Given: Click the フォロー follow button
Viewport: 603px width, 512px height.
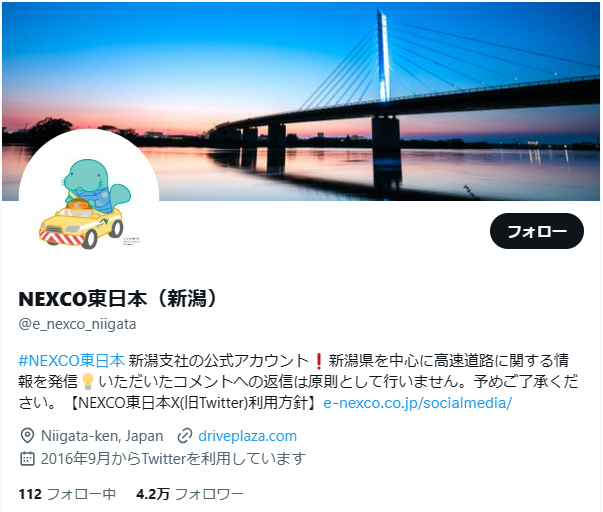Looking at the screenshot, I should click(536, 231).
